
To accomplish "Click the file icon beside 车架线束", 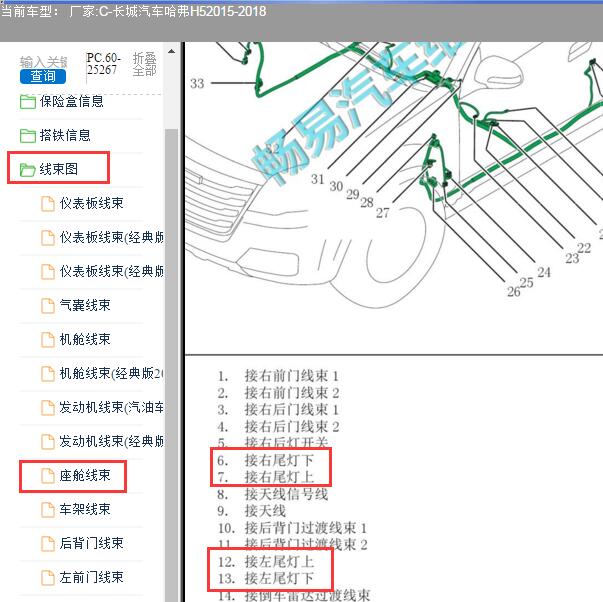I will pyautogui.click(x=48, y=510).
